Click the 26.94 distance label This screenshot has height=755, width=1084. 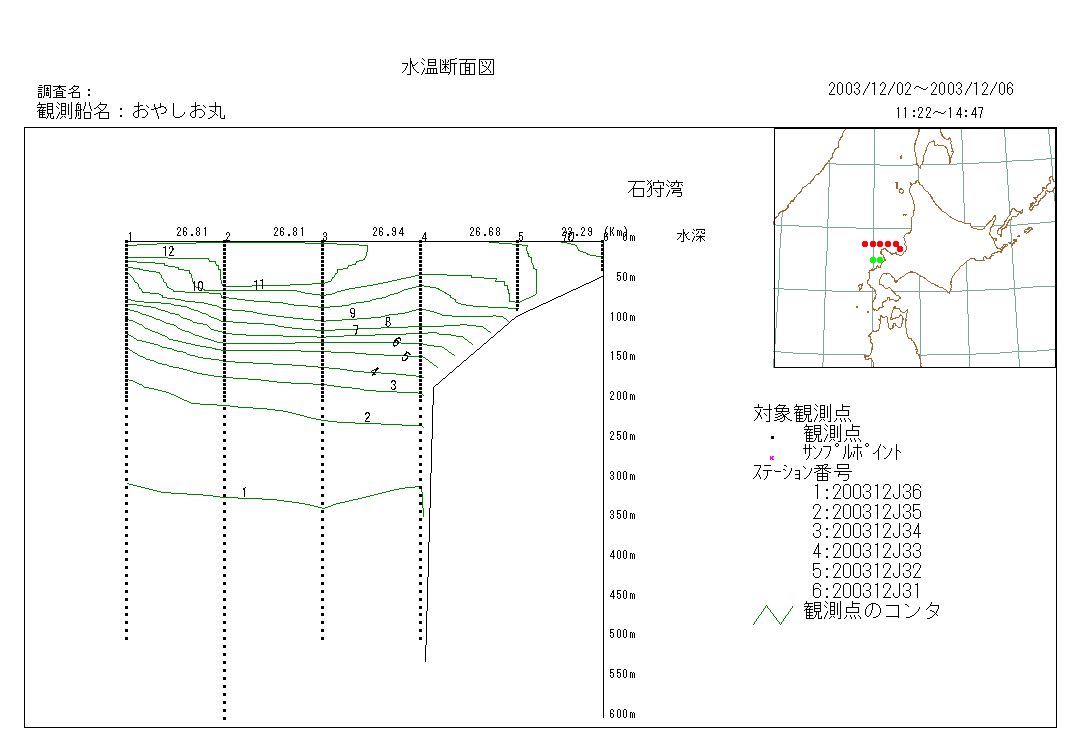(388, 232)
